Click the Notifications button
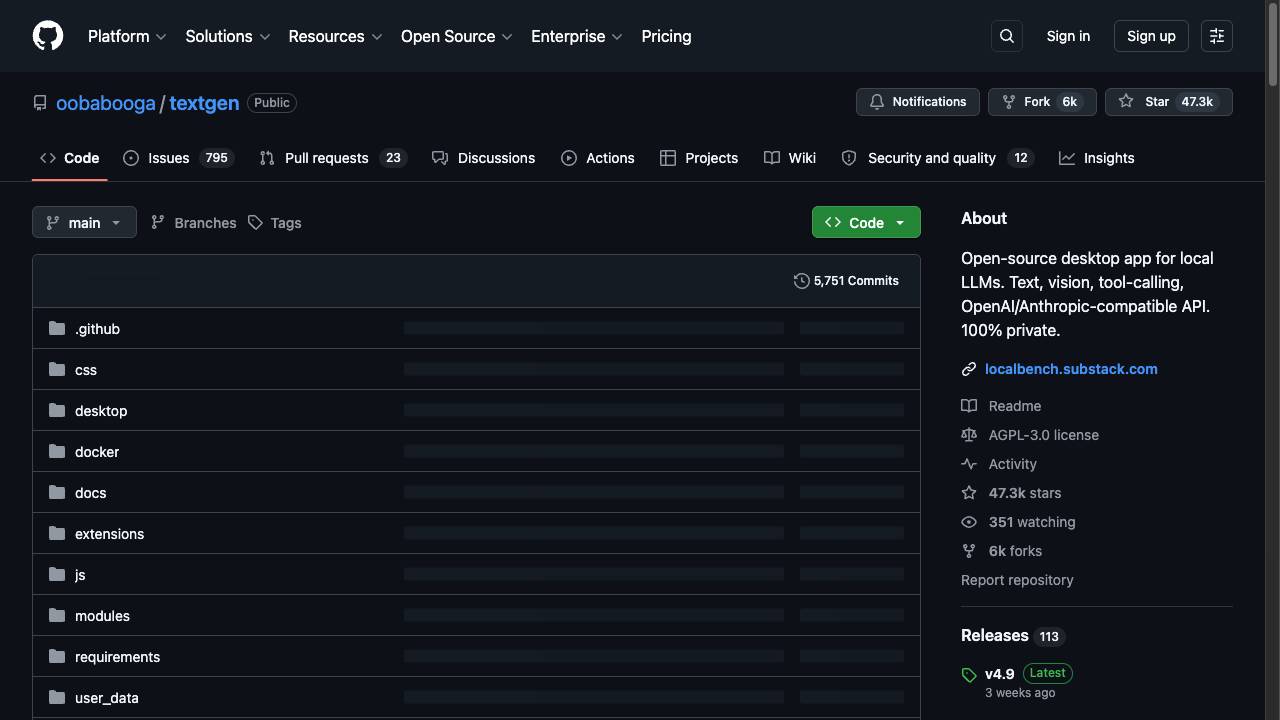This screenshot has height=720, width=1280. (x=917, y=102)
